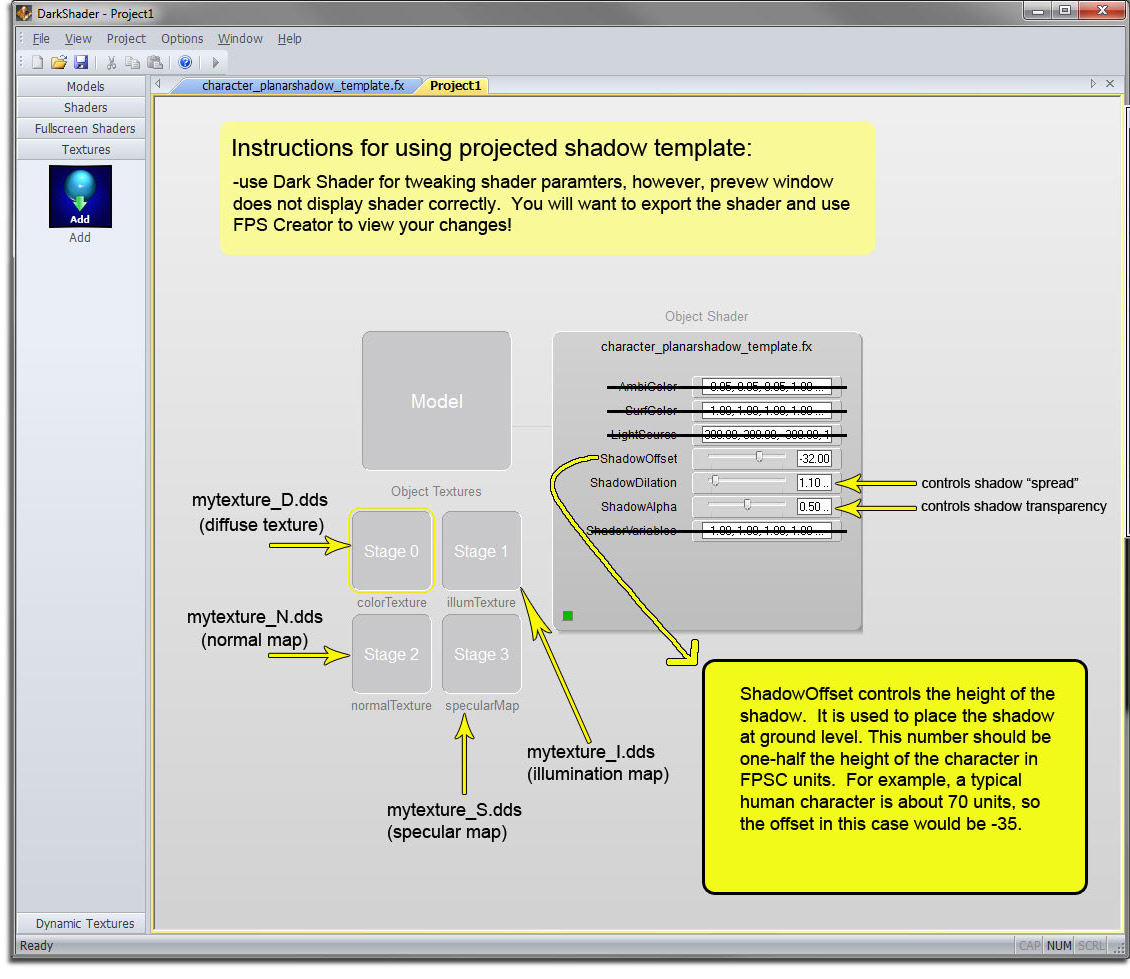This screenshot has height=979, width=1130.
Task: Click the Cut scissors icon
Action: point(112,62)
